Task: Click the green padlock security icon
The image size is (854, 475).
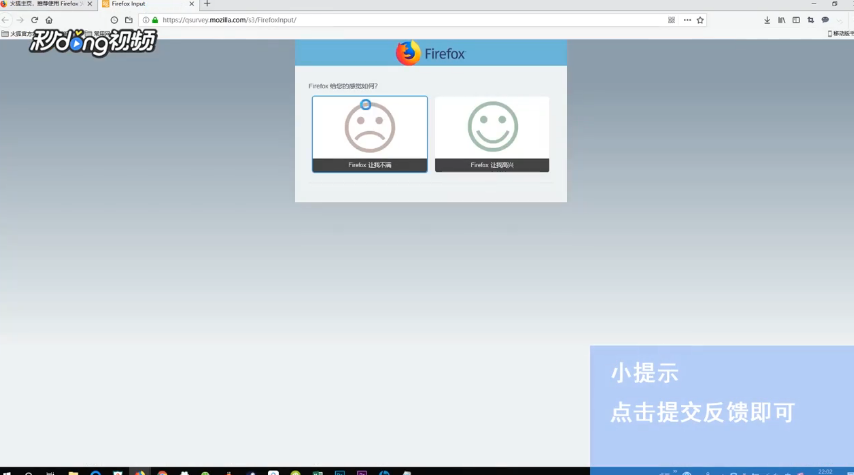Action: coord(155,20)
